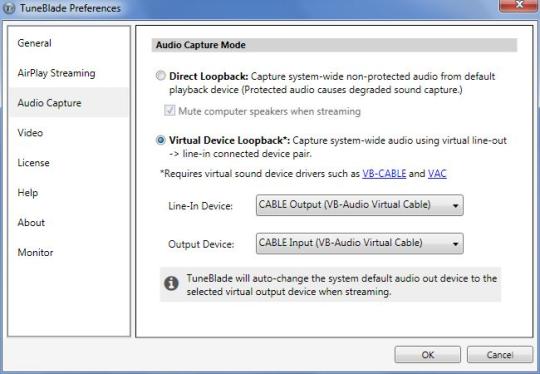The width and height of the screenshot is (540, 374).
Task: Show the Help section
Action: tap(28, 193)
